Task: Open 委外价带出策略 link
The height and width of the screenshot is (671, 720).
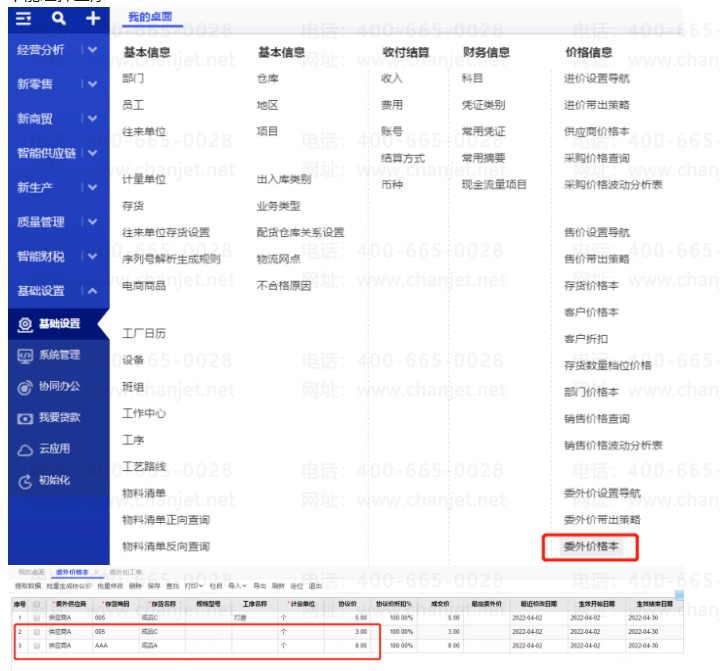Action: coord(602,520)
